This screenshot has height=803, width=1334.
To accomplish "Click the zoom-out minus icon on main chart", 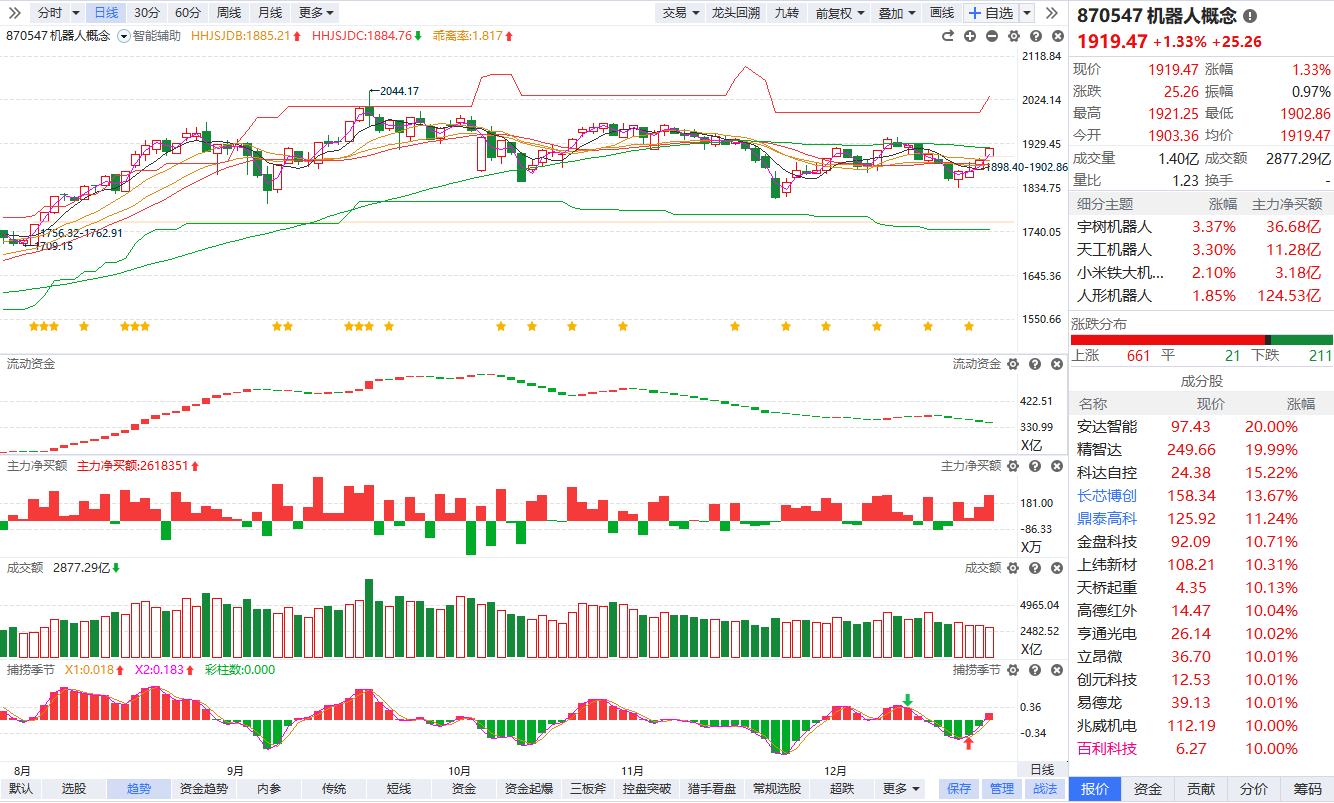I will [x=992, y=36].
